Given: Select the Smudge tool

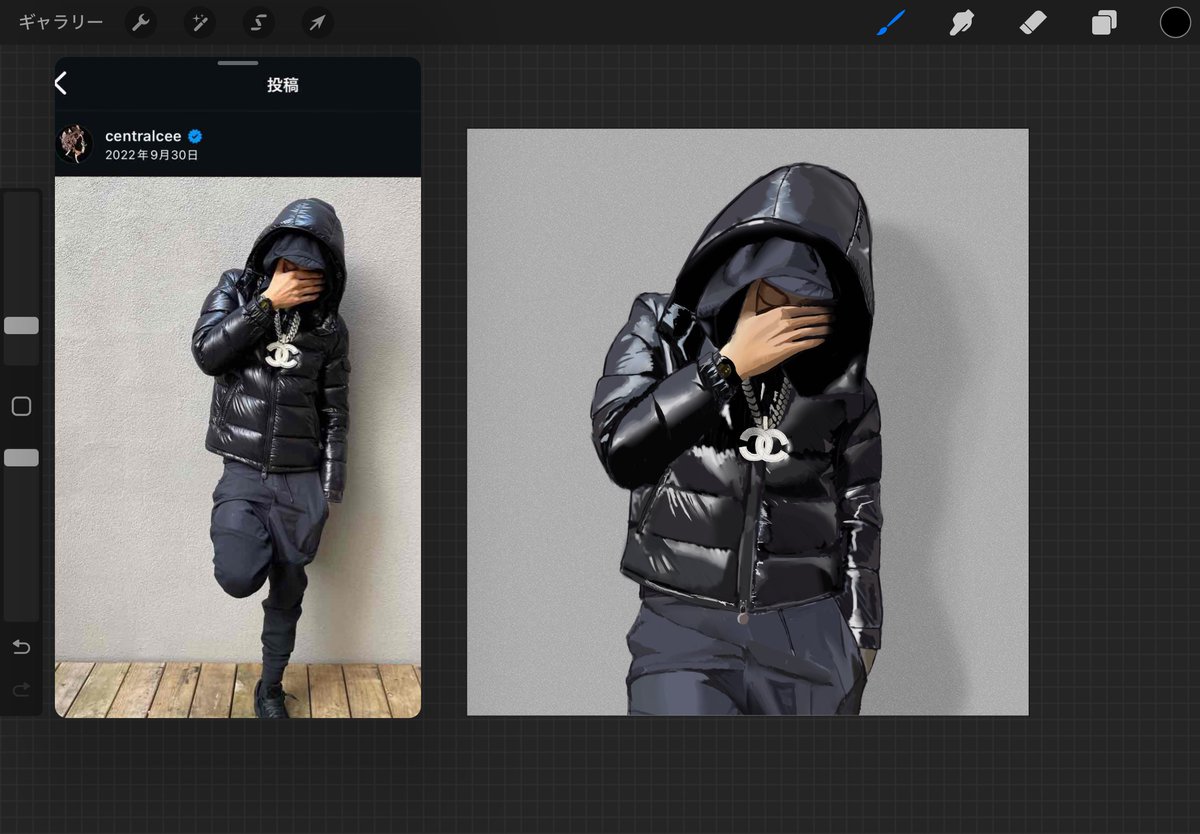Looking at the screenshot, I should [962, 22].
